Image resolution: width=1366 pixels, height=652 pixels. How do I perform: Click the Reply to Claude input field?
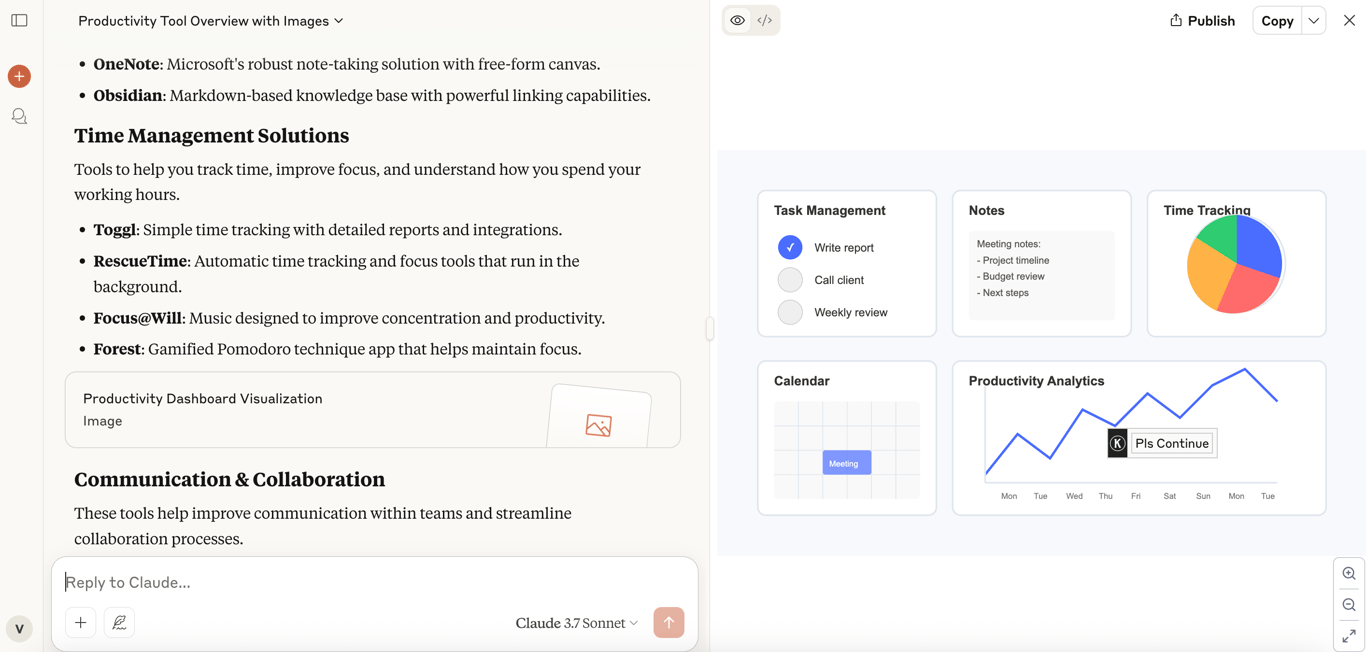point(374,582)
